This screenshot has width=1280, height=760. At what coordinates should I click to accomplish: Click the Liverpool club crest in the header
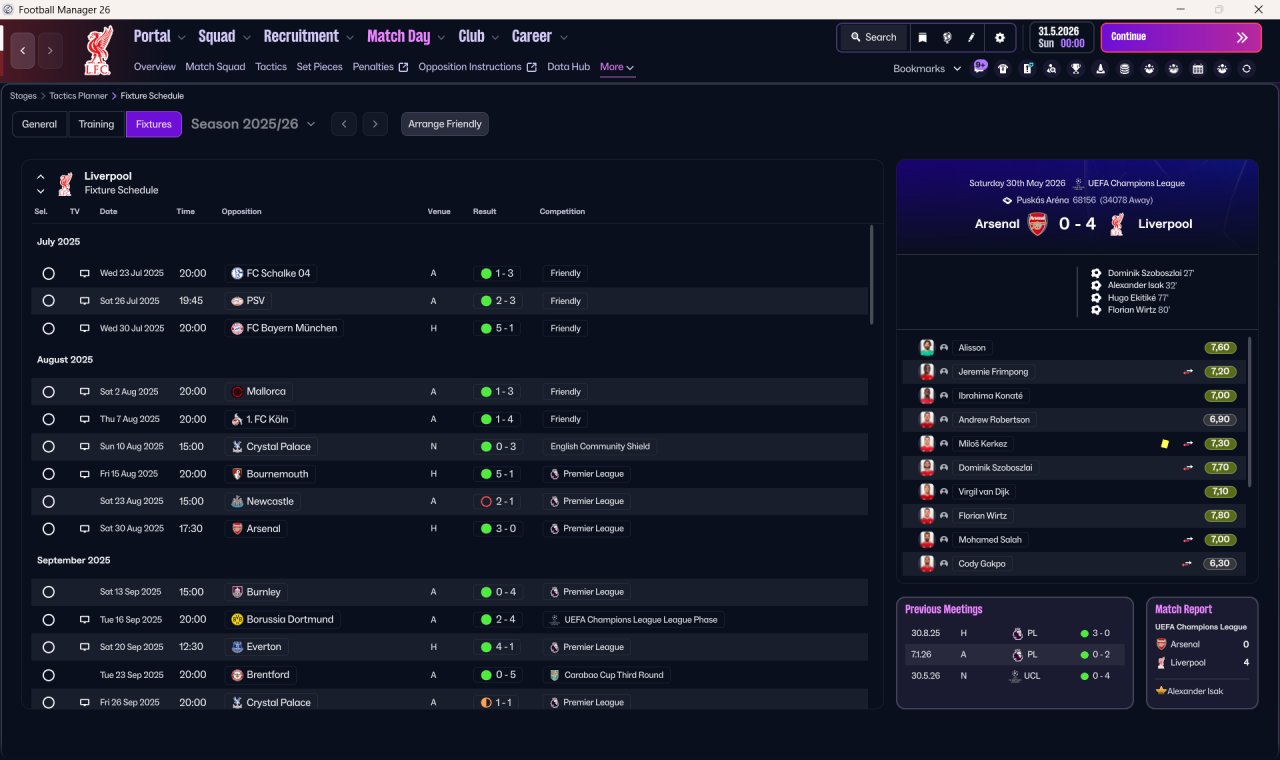97,49
